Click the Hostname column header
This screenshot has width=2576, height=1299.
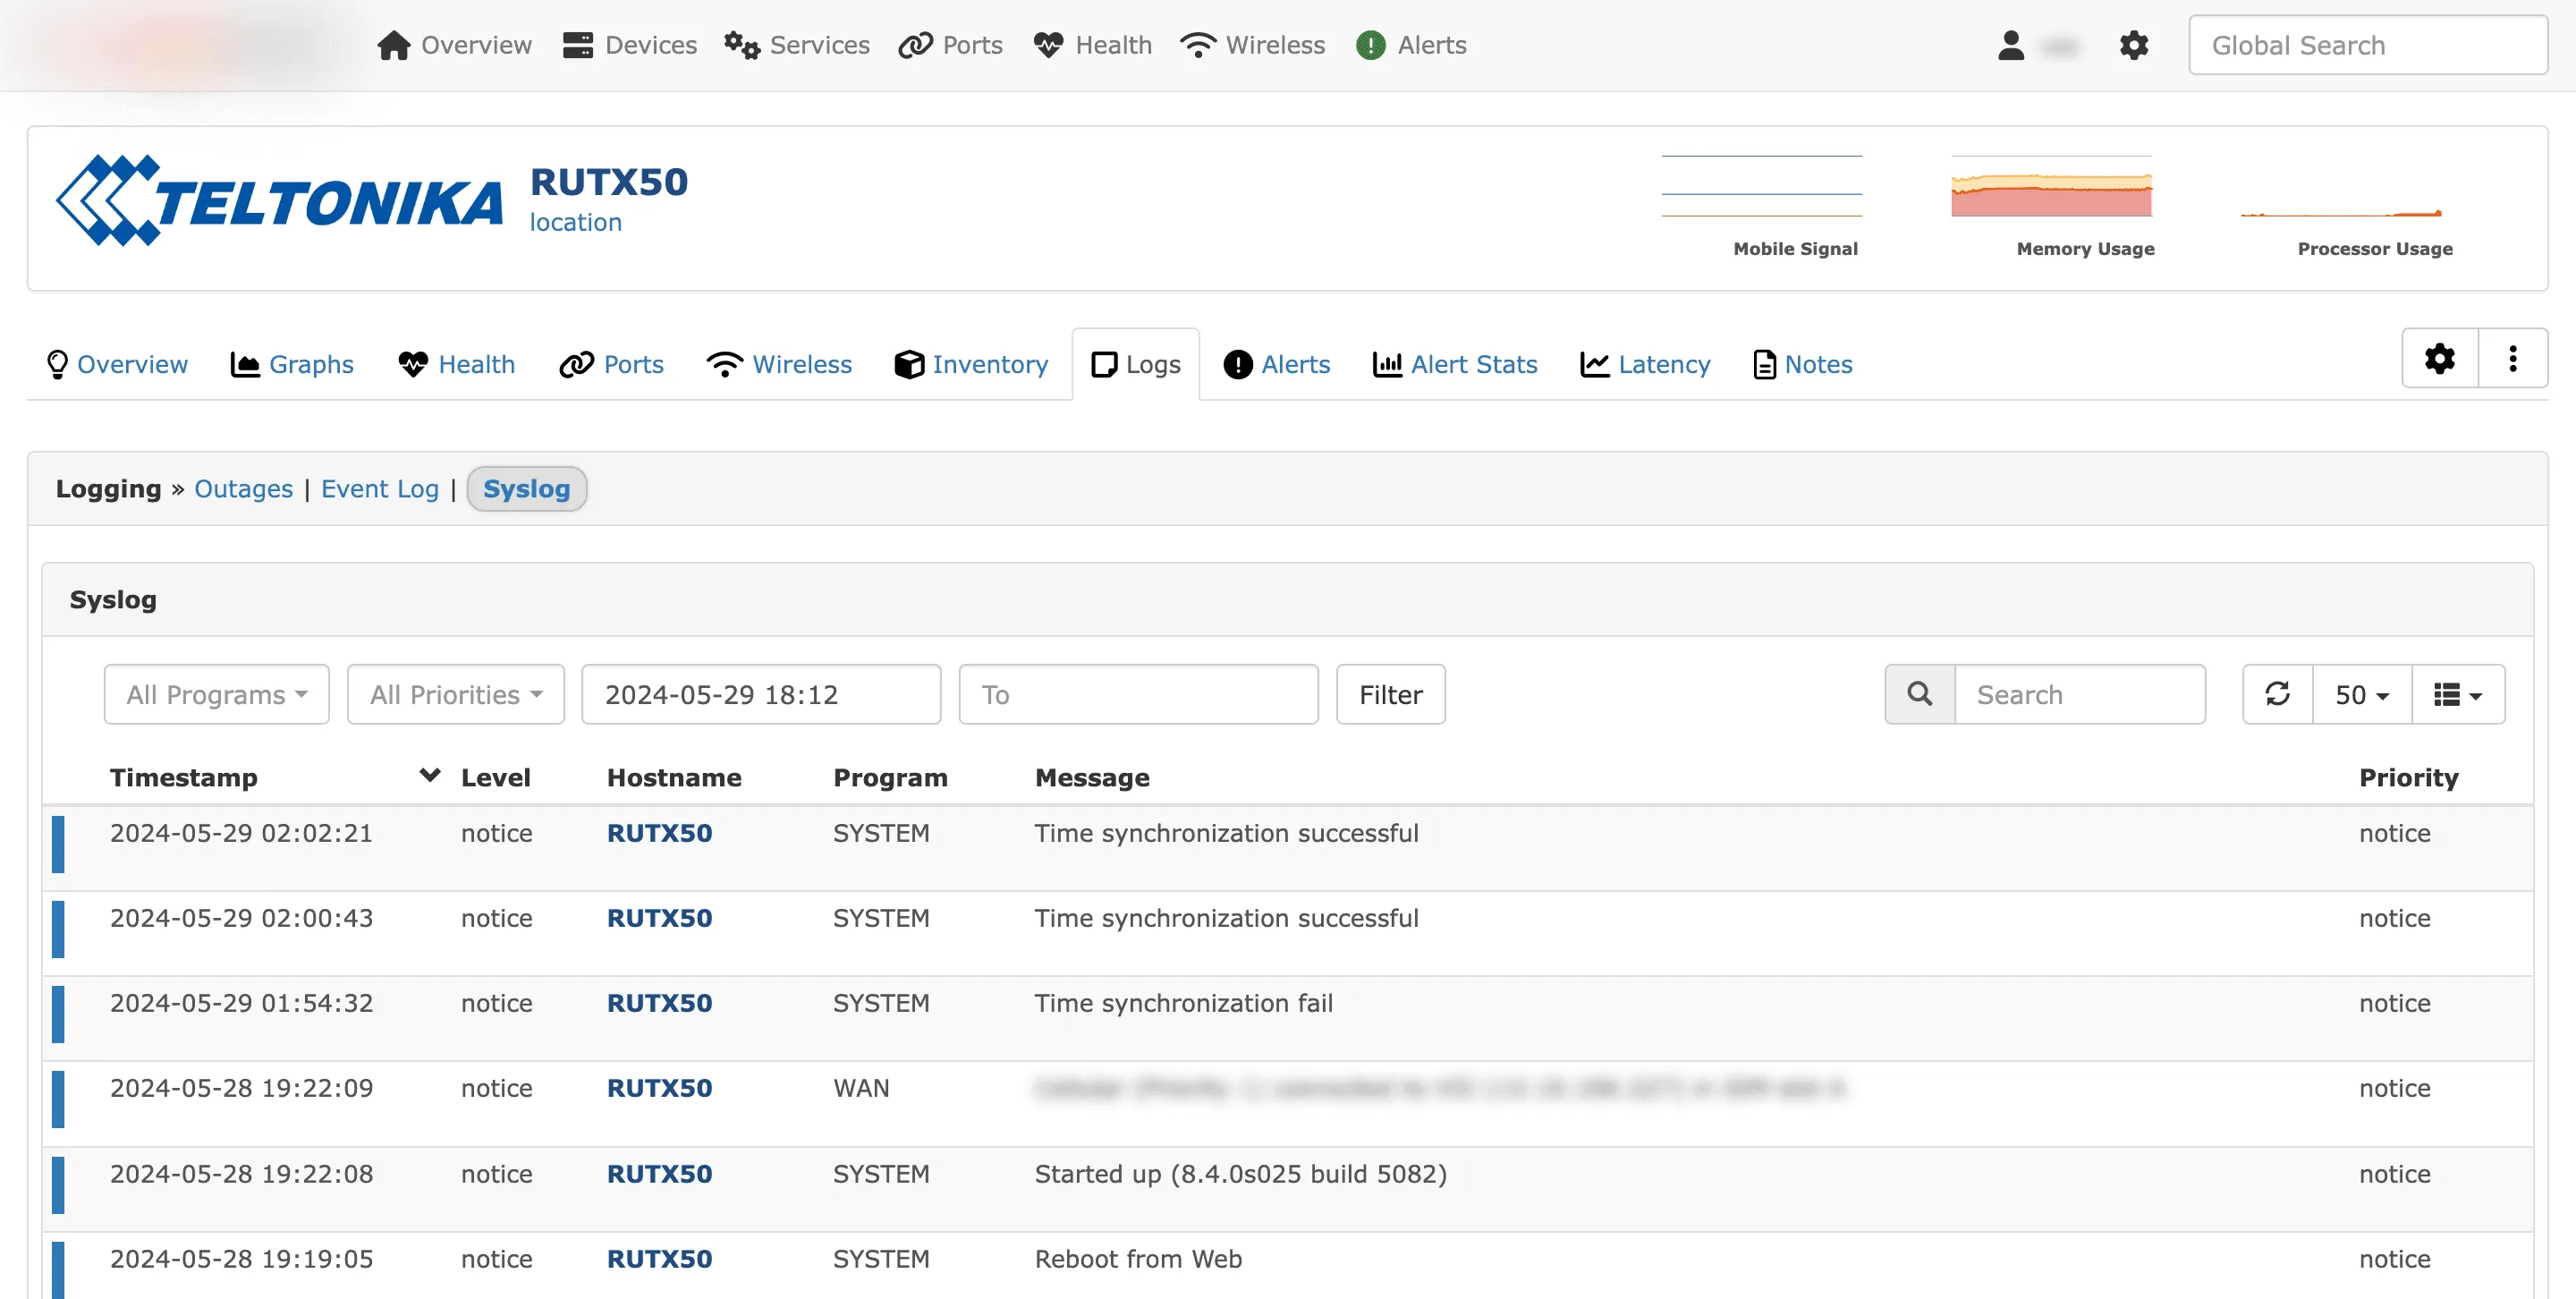click(674, 777)
